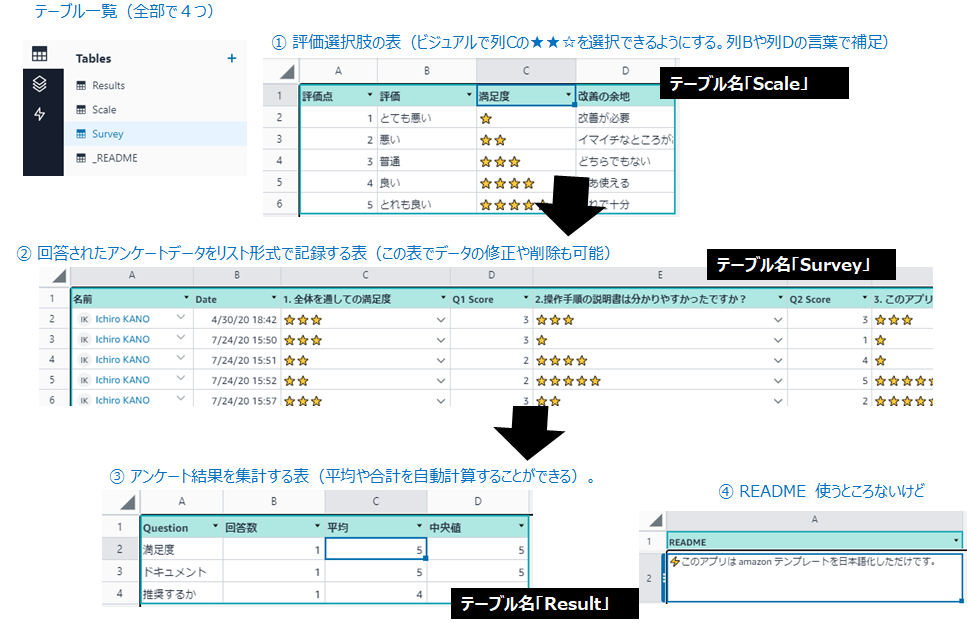Screen dimensions: 970x623
Task: Click the Tables heading in side panel
Action: pyautogui.click(x=93, y=59)
